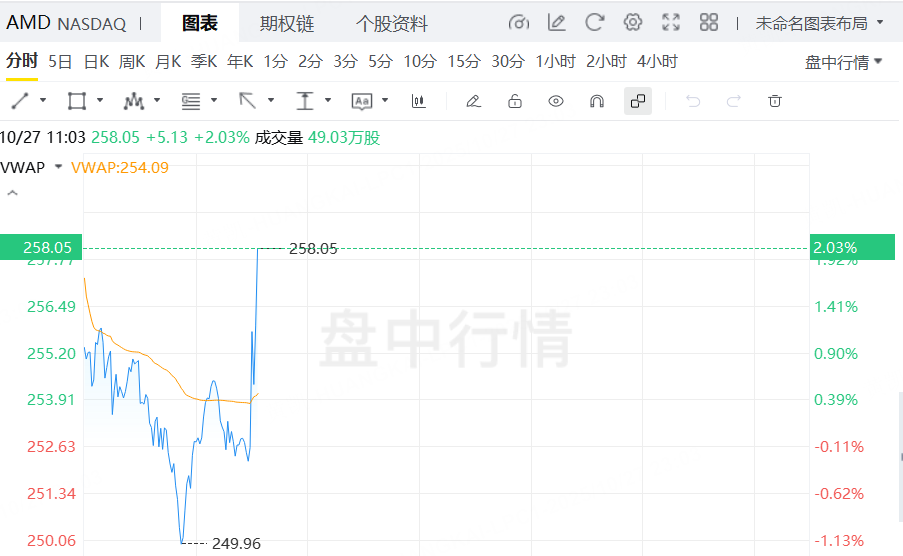Click the 249.96 low price label
The width and height of the screenshot is (903, 556).
(236, 543)
